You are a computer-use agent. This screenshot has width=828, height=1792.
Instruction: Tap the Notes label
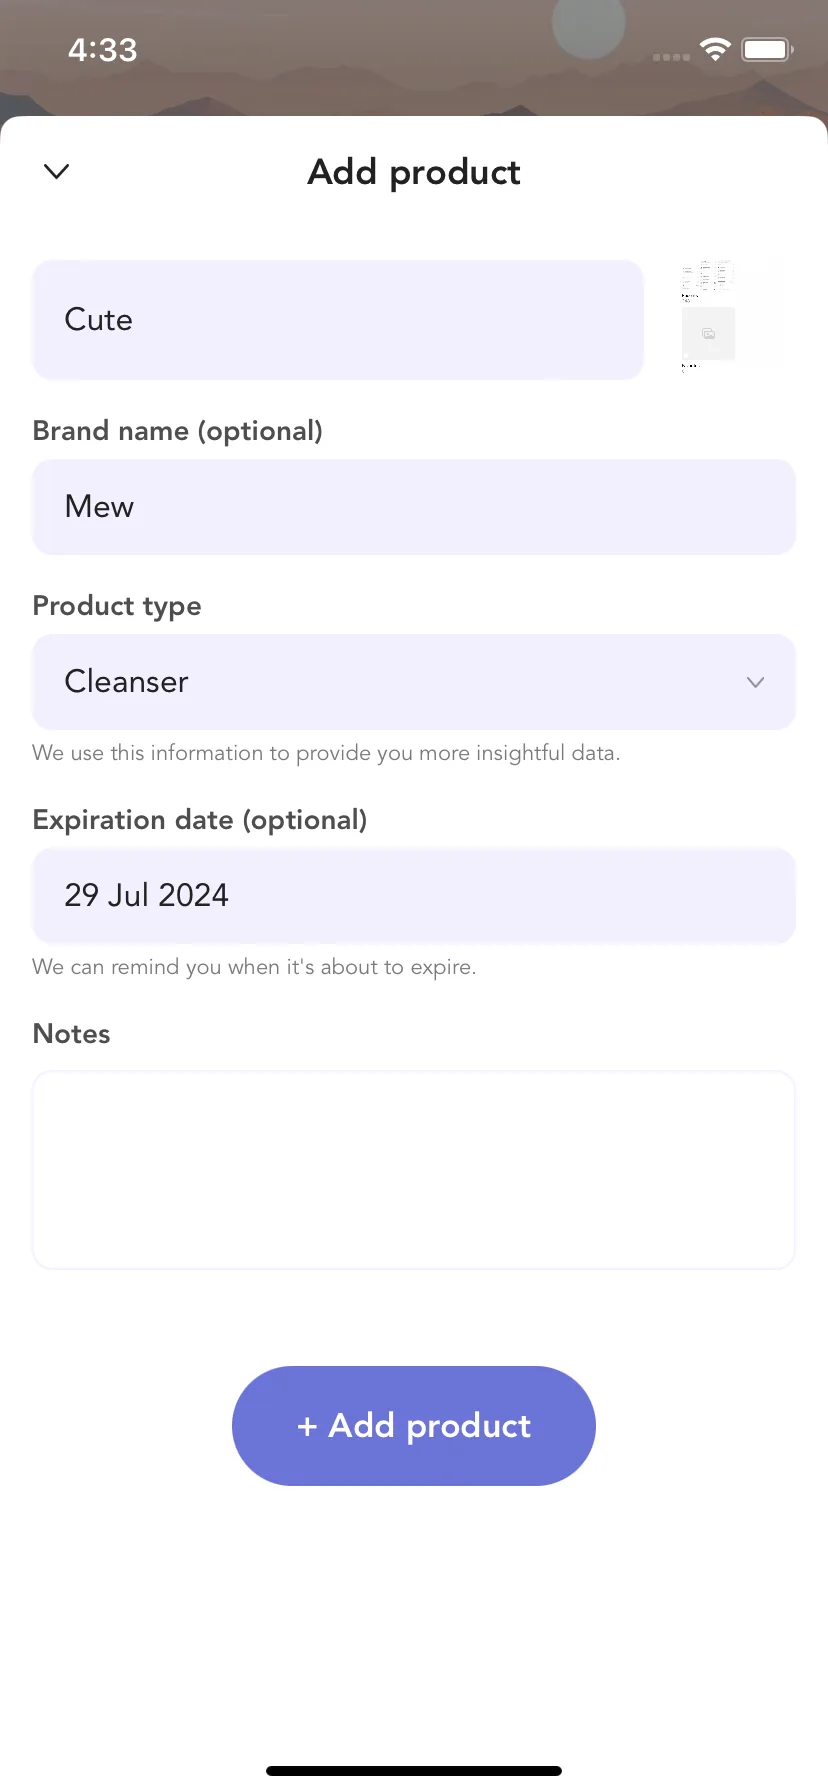[72, 1034]
